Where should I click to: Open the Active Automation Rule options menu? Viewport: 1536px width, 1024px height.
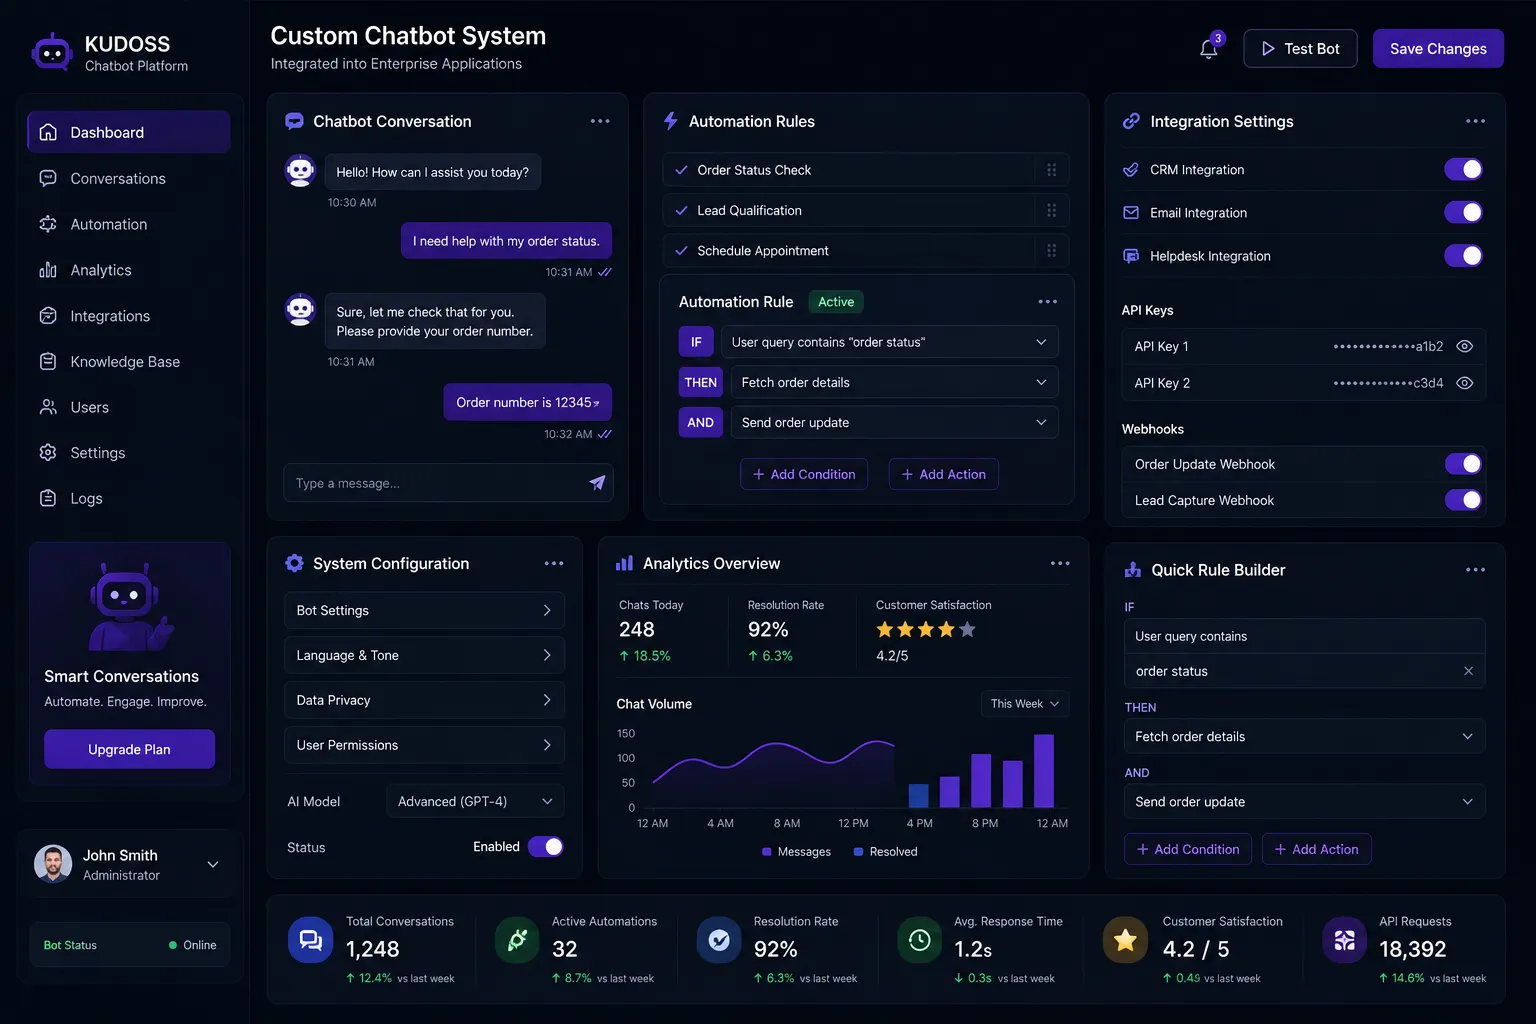coord(1047,302)
